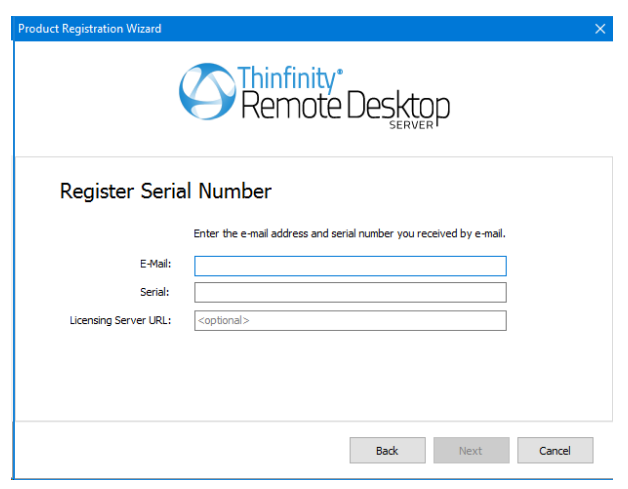Click the 'Product Registration Wizard' title text
Image resolution: width=628 pixels, height=489 pixels.
(x=90, y=29)
